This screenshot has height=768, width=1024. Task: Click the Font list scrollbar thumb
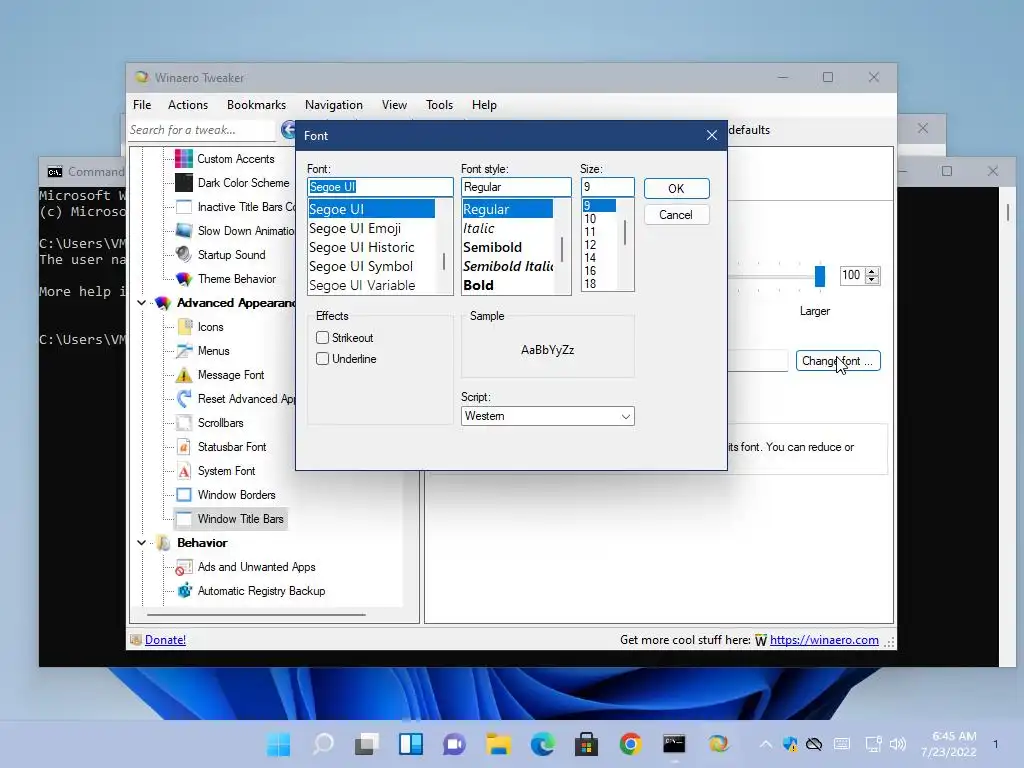[444, 262]
